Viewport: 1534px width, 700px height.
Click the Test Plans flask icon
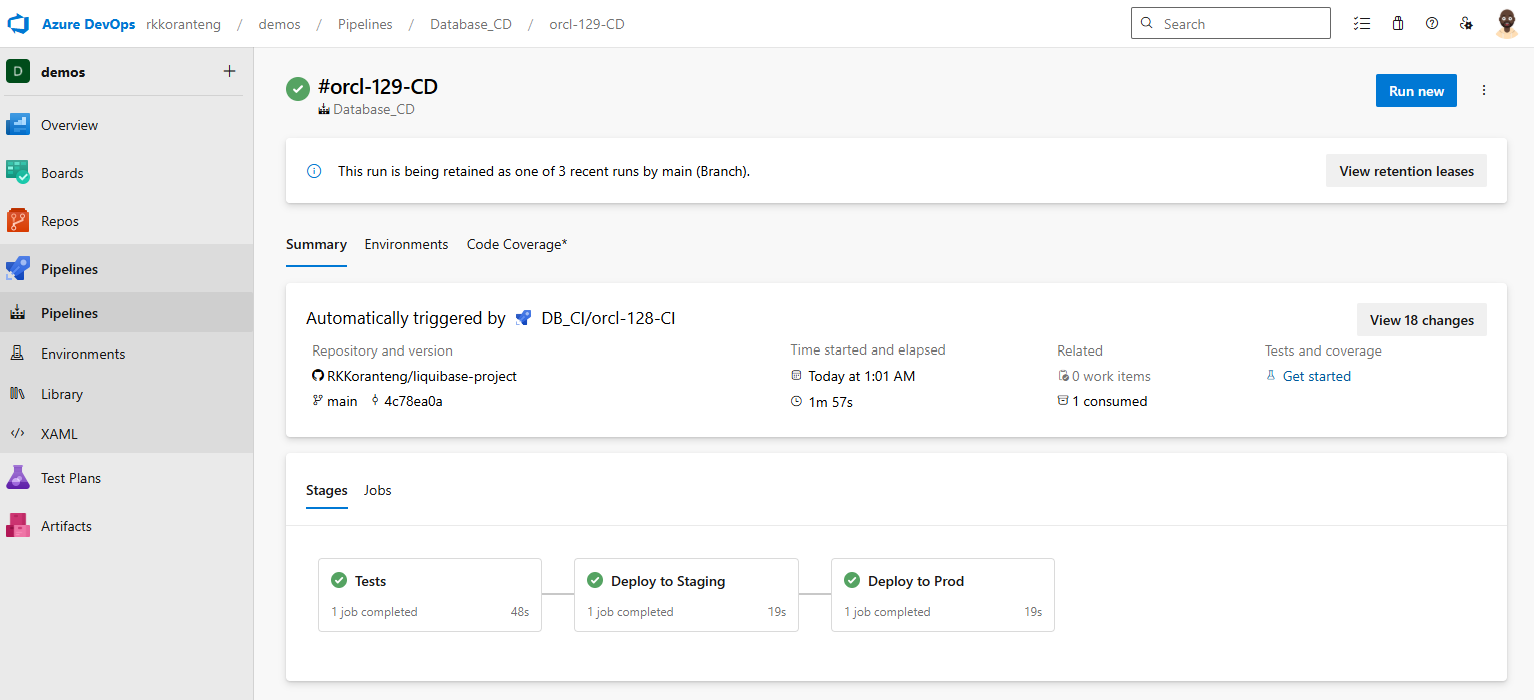pos(18,478)
